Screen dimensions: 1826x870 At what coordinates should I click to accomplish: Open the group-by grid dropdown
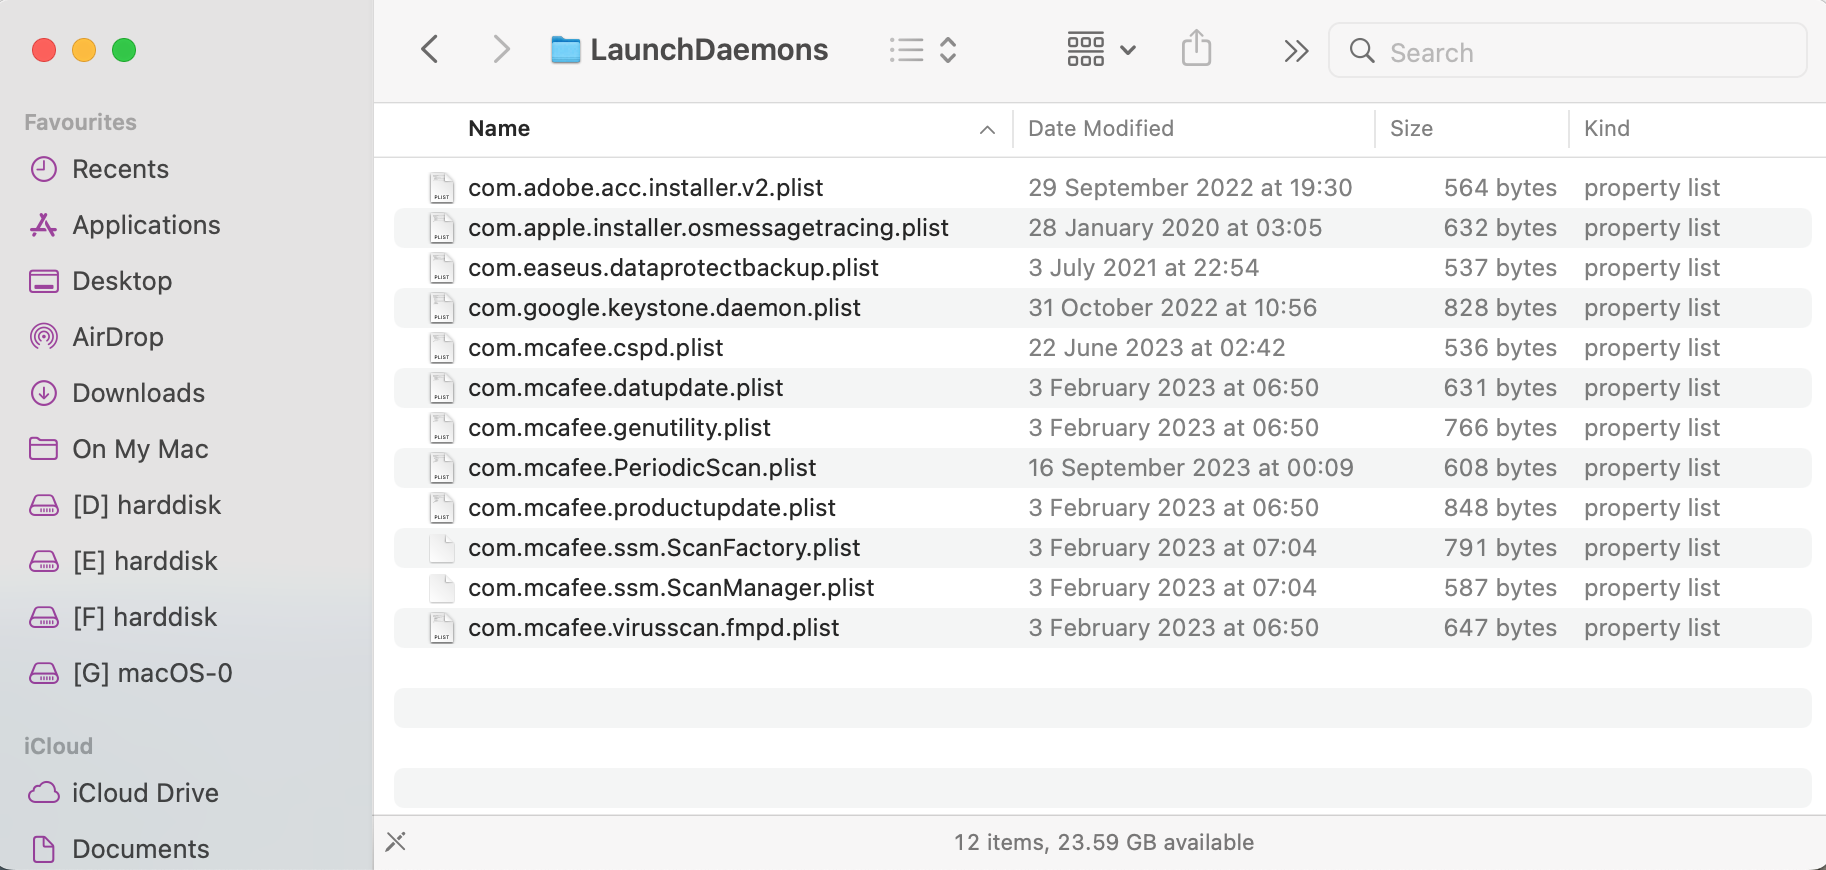[x=1102, y=49]
